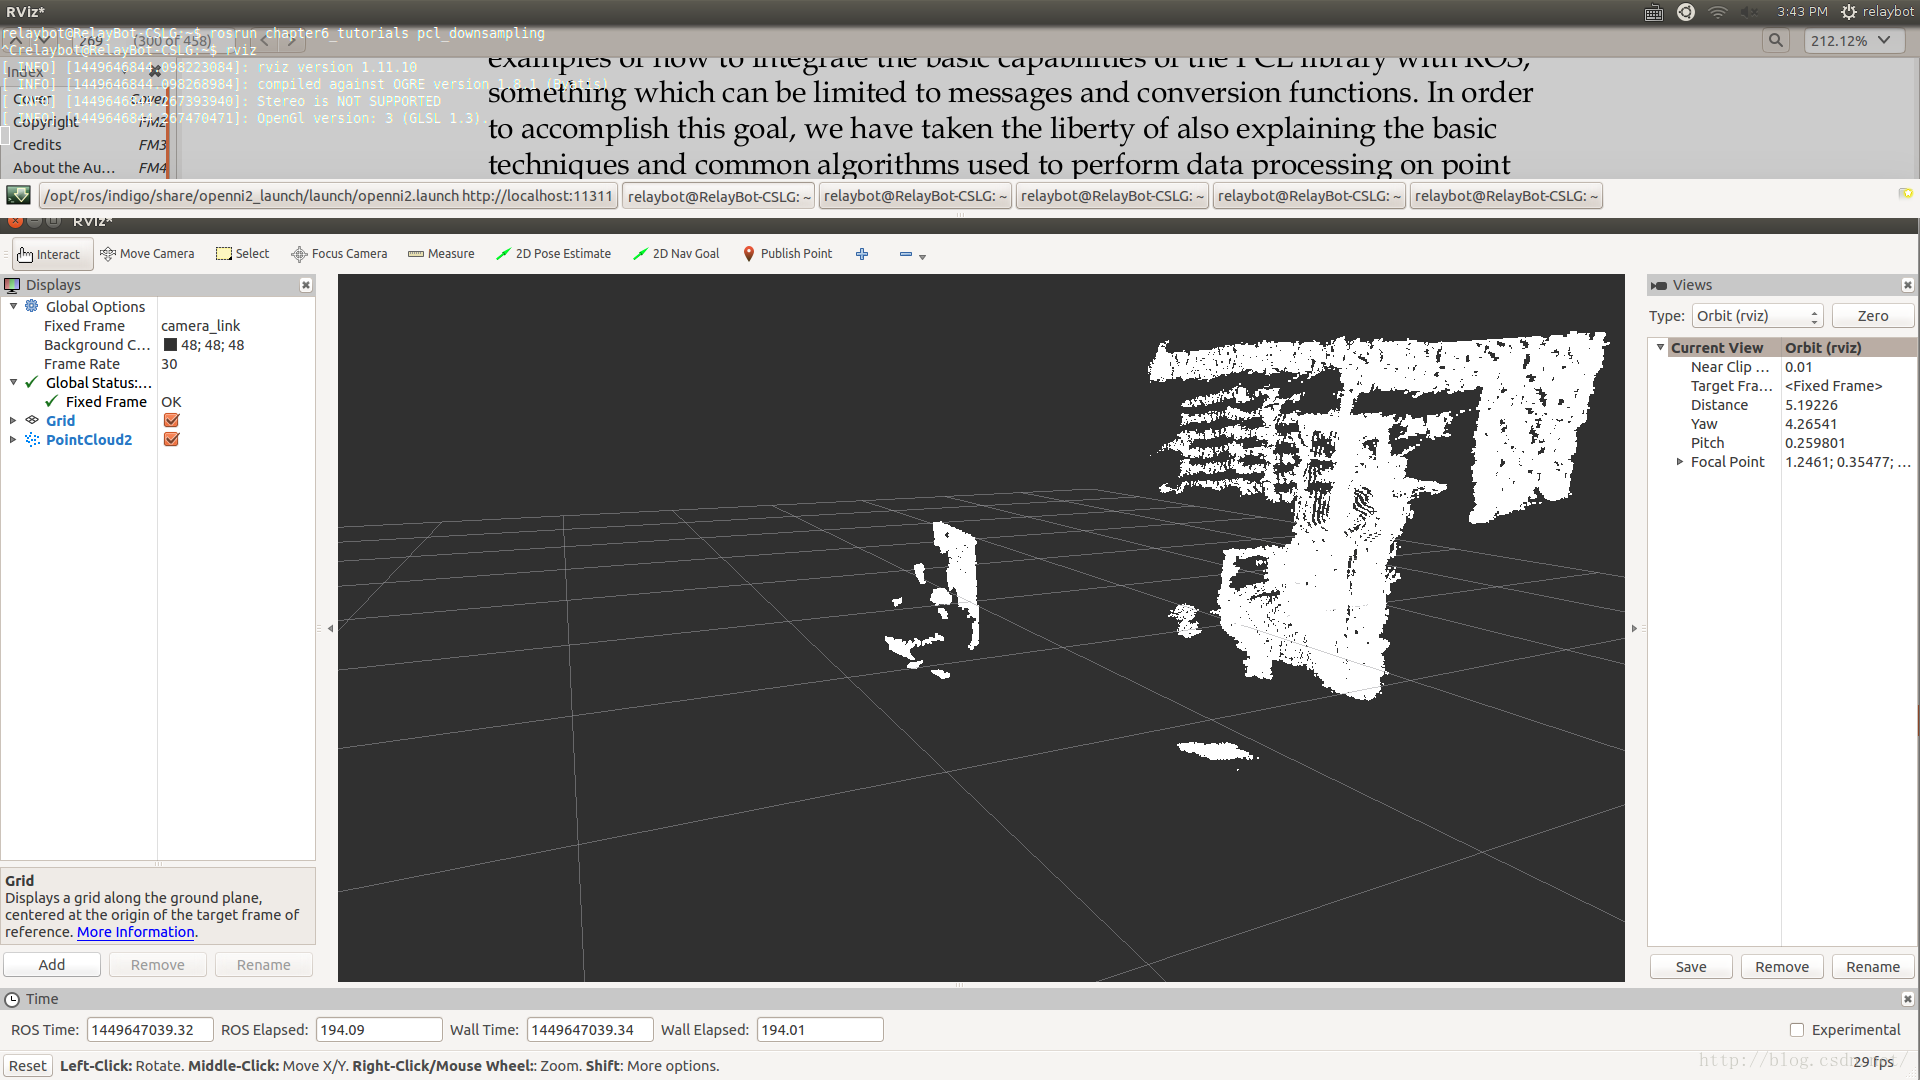
Task: Open the keyboard indicator in system tray
Action: coord(1654,12)
